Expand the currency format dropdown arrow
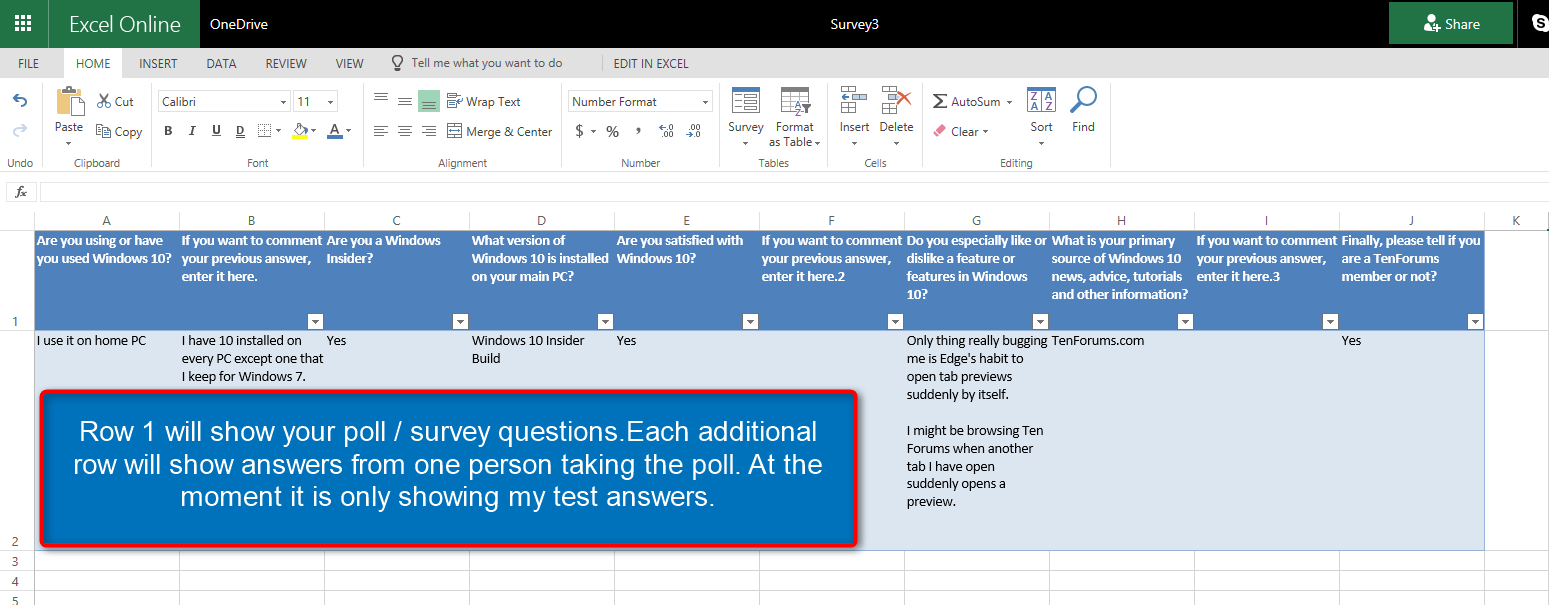 [x=593, y=131]
